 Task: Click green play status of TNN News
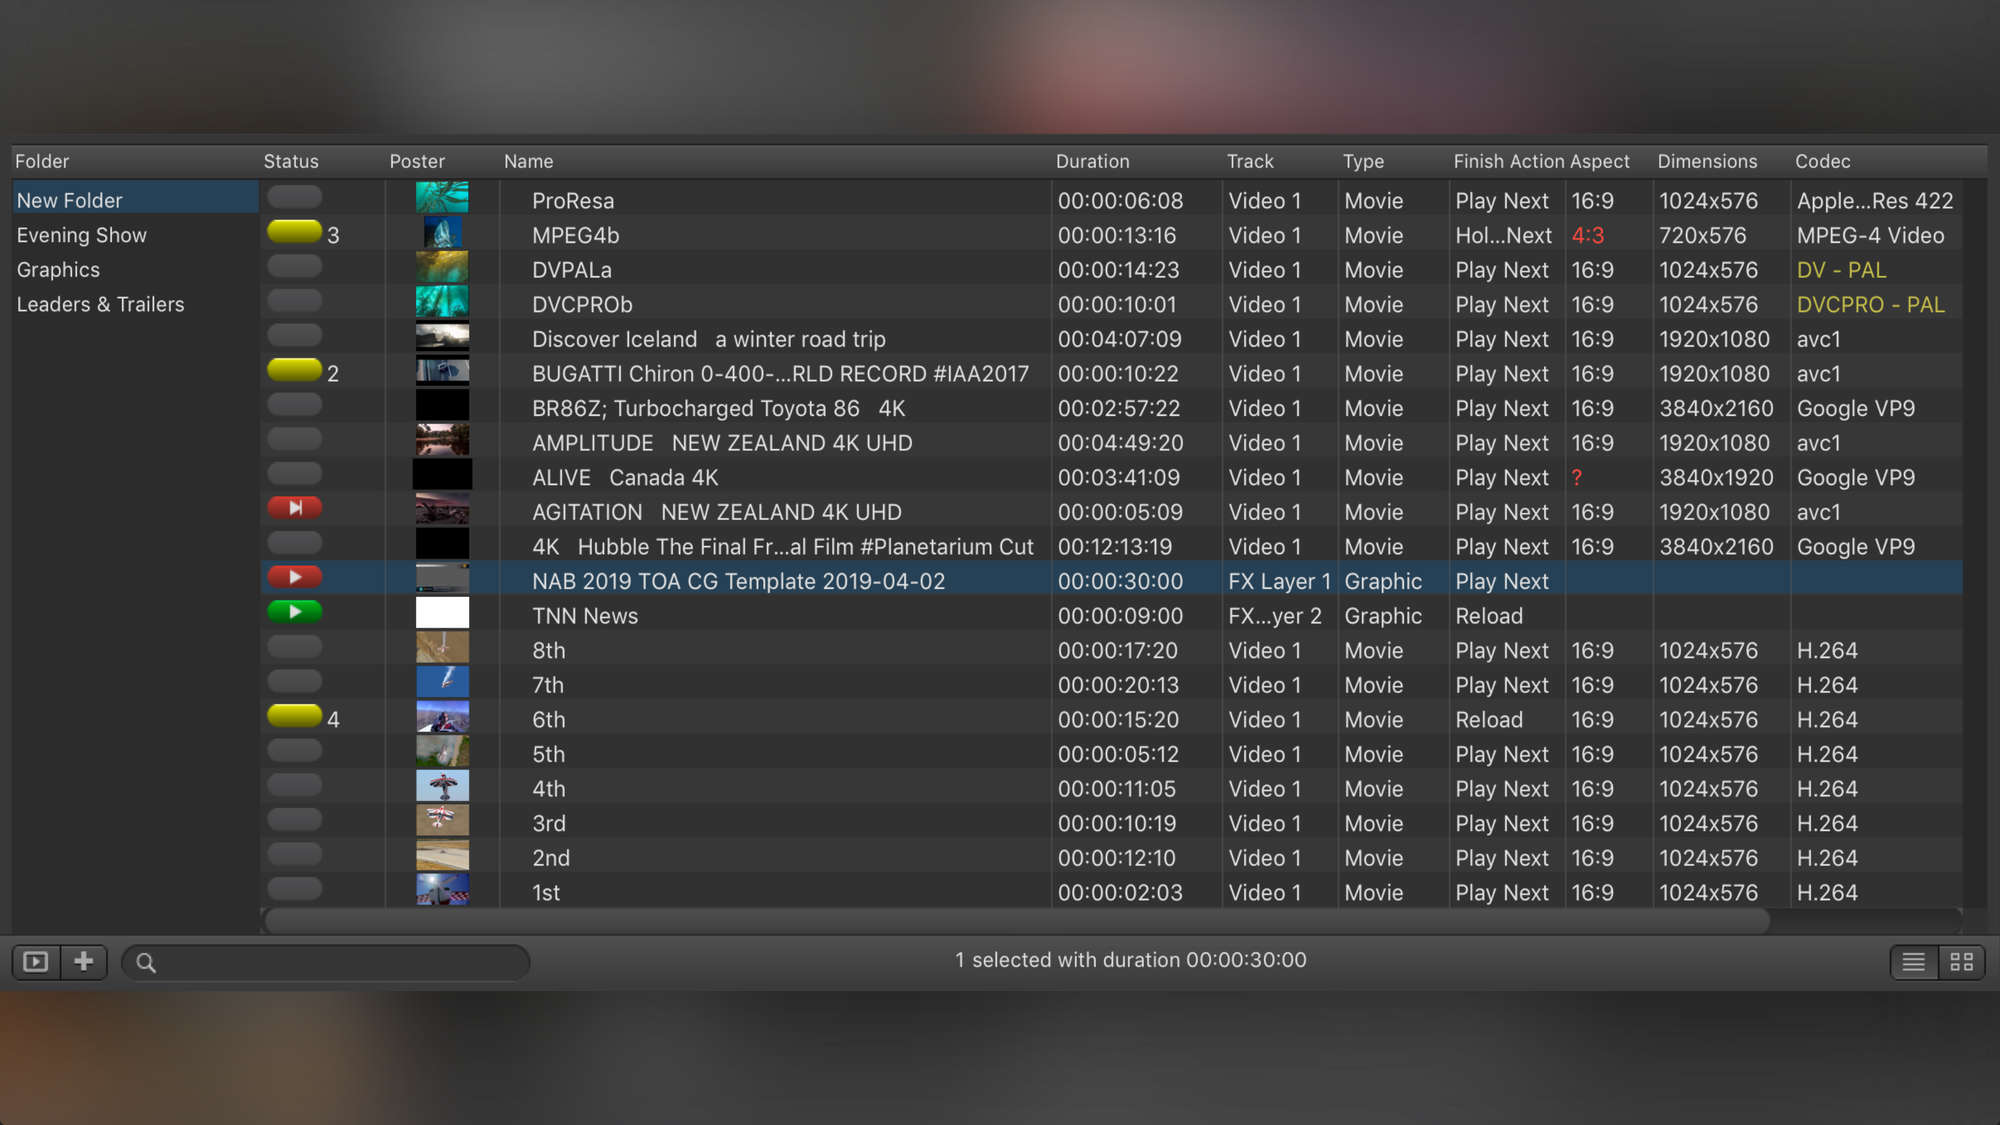pos(294,612)
